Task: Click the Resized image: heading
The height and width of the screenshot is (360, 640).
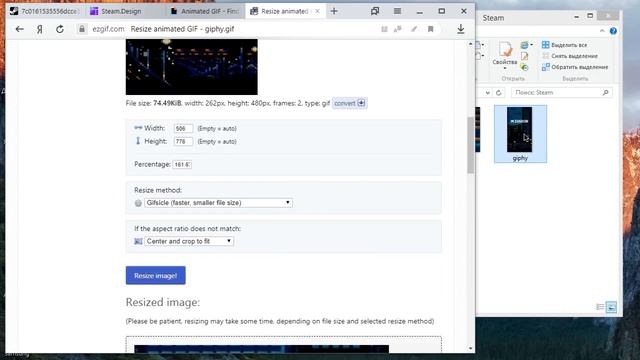Action: tap(163, 302)
